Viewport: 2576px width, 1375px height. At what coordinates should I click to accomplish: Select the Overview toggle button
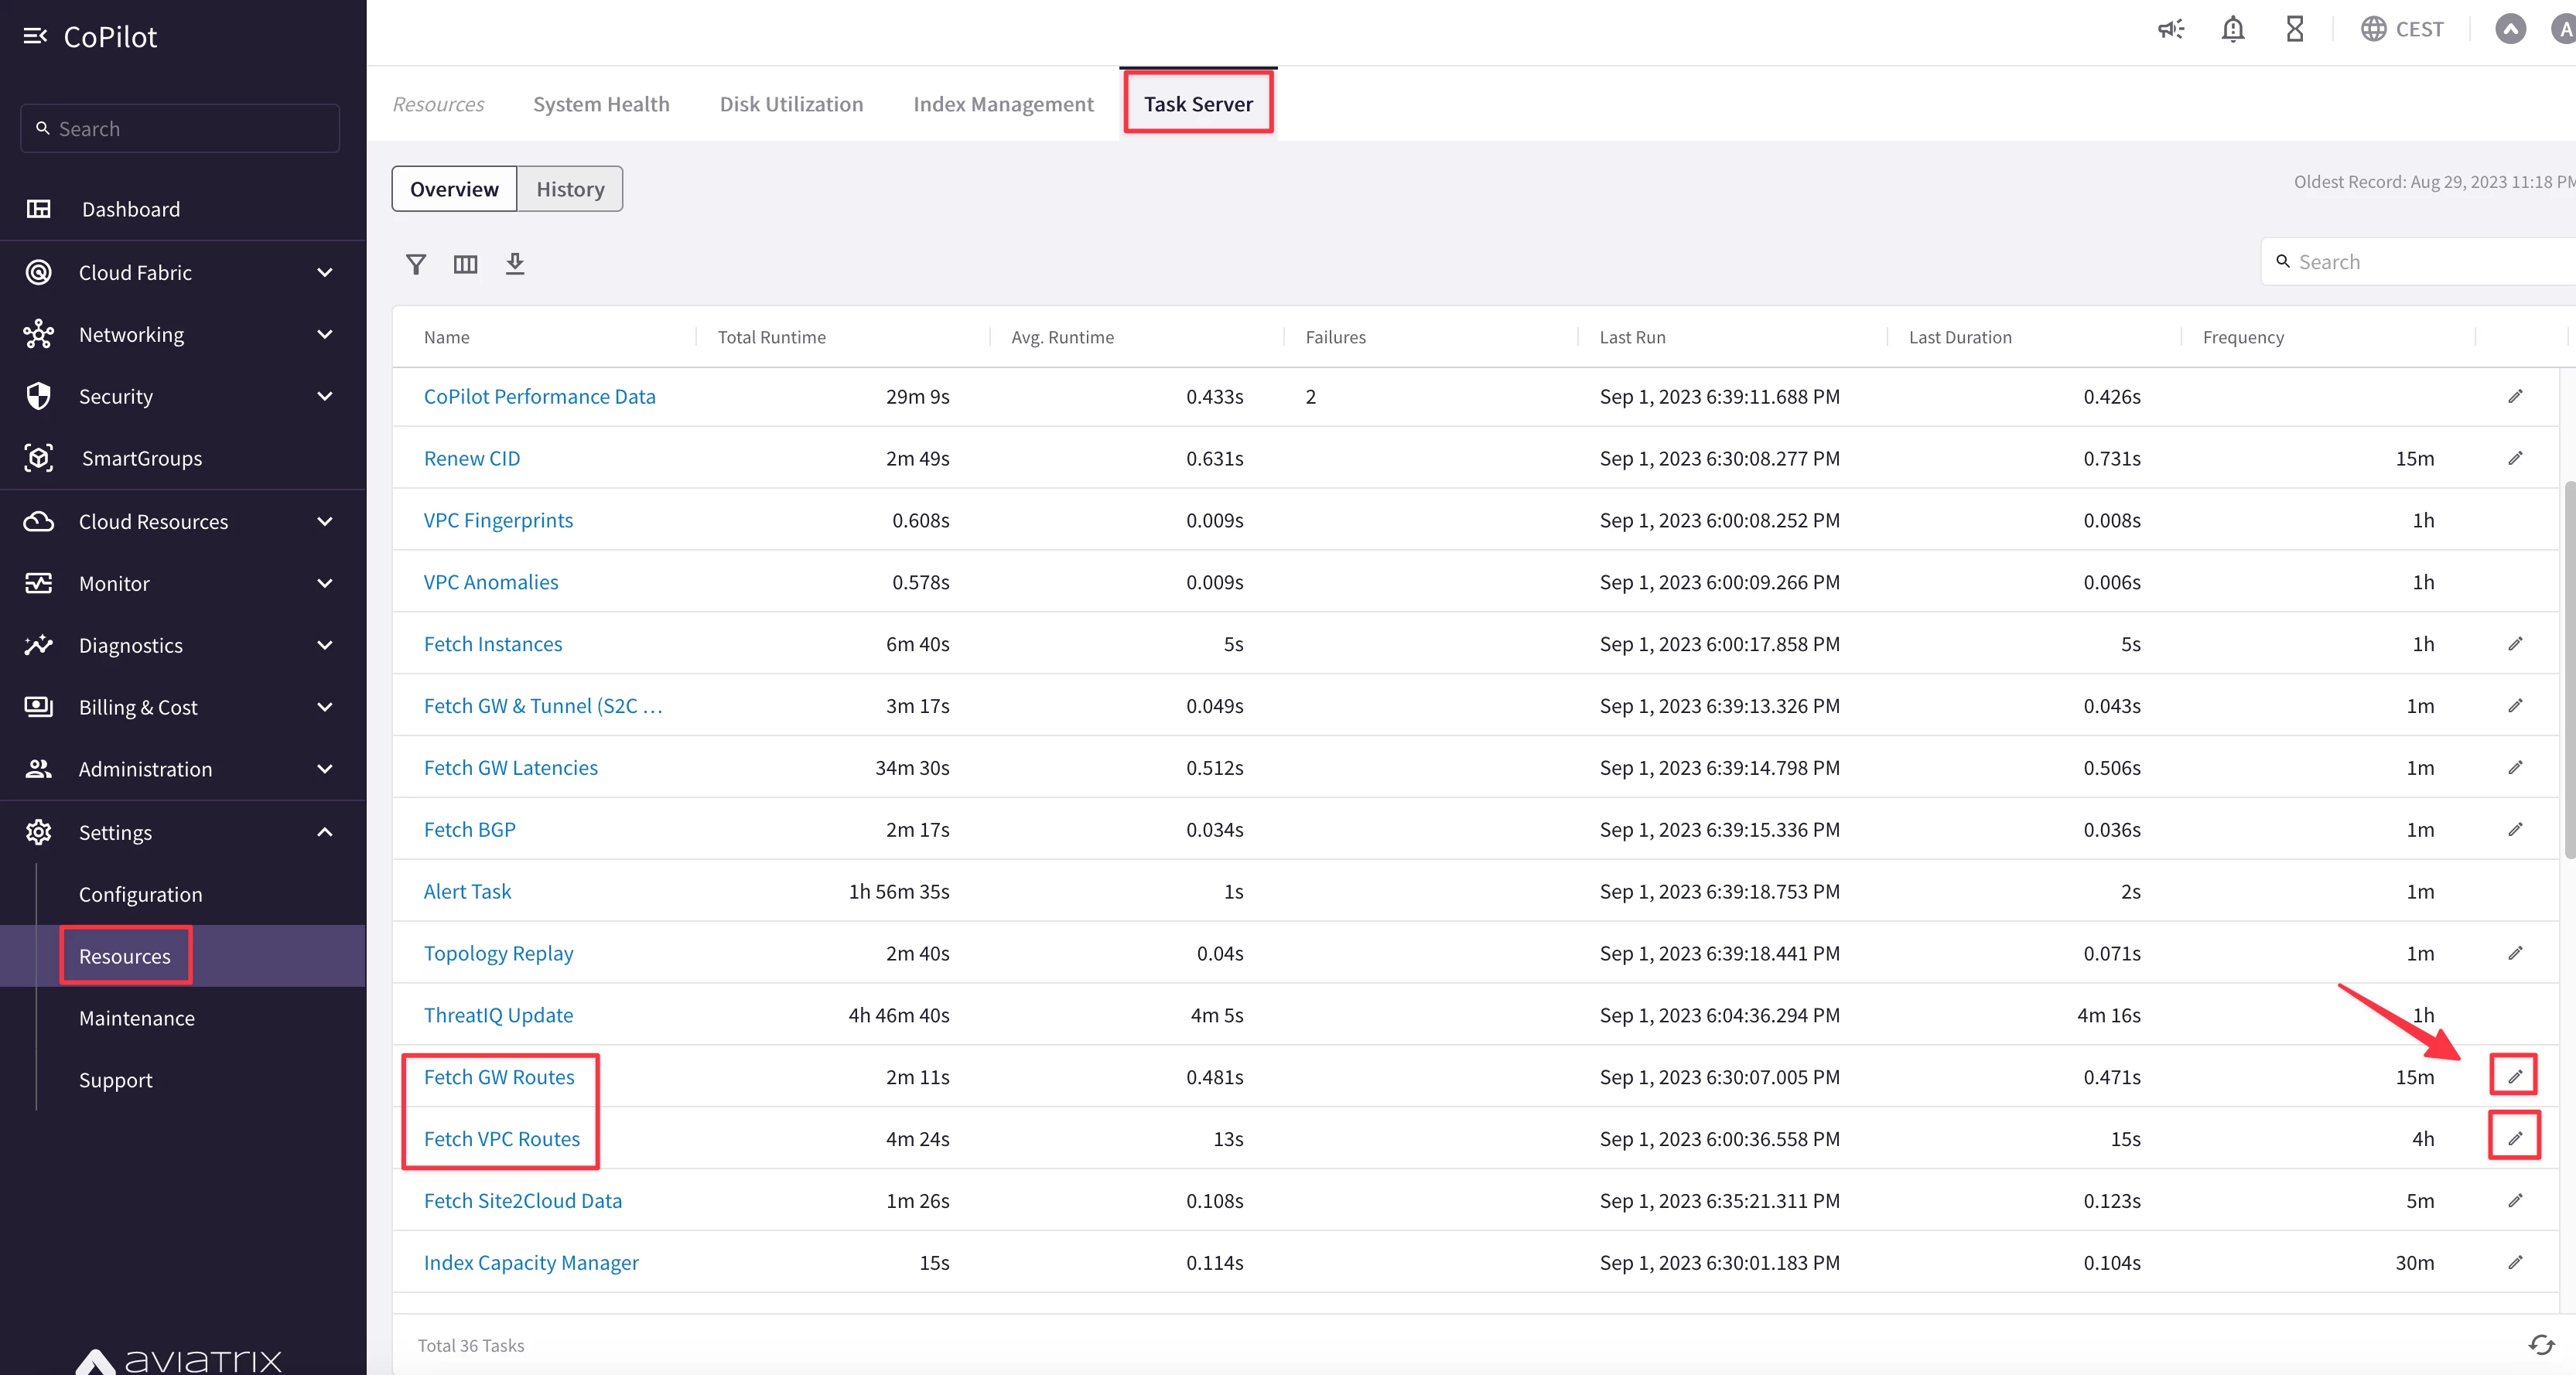[454, 189]
